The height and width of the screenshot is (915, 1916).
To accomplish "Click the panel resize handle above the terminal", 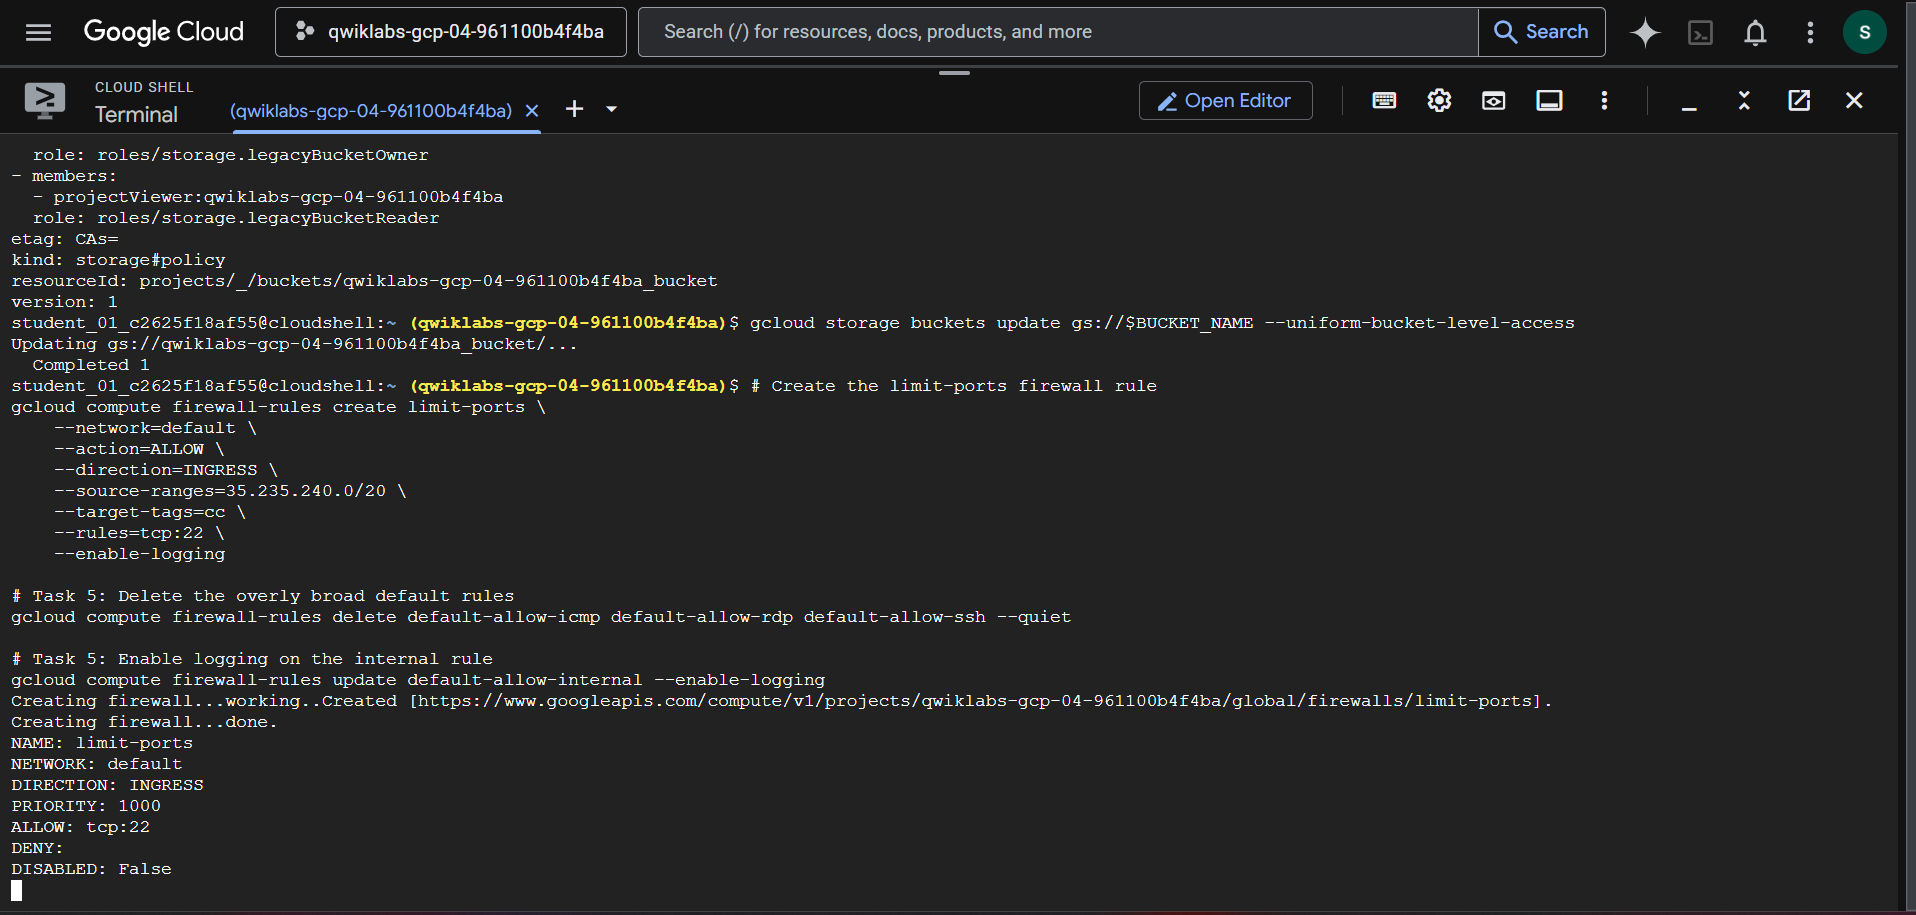I will (954, 73).
